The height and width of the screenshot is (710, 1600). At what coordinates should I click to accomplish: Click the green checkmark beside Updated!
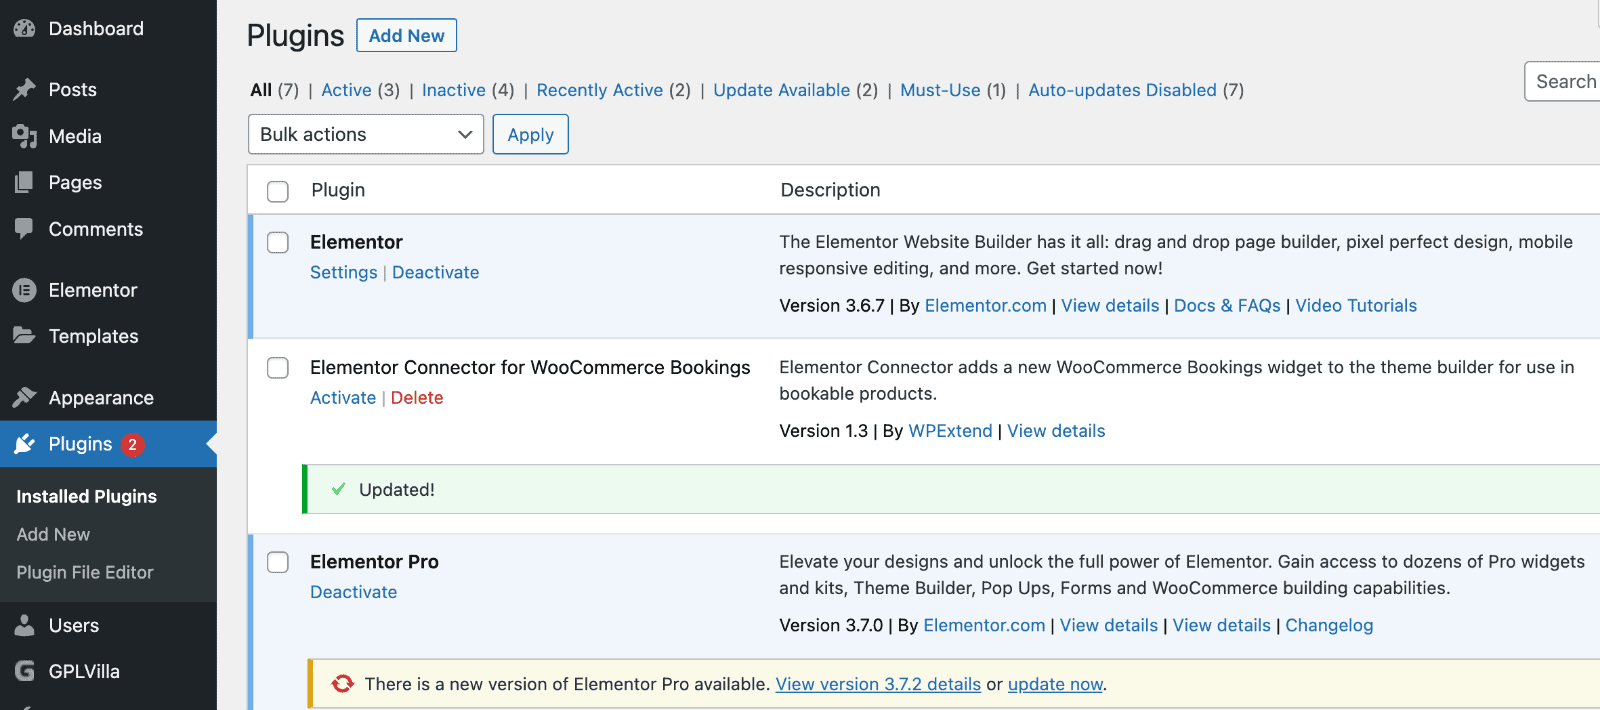pyautogui.click(x=338, y=489)
